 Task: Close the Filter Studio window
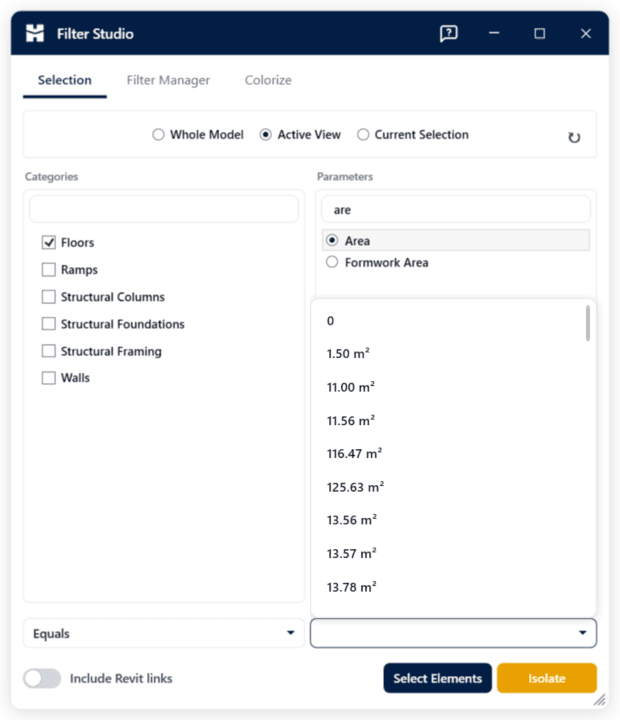point(586,34)
